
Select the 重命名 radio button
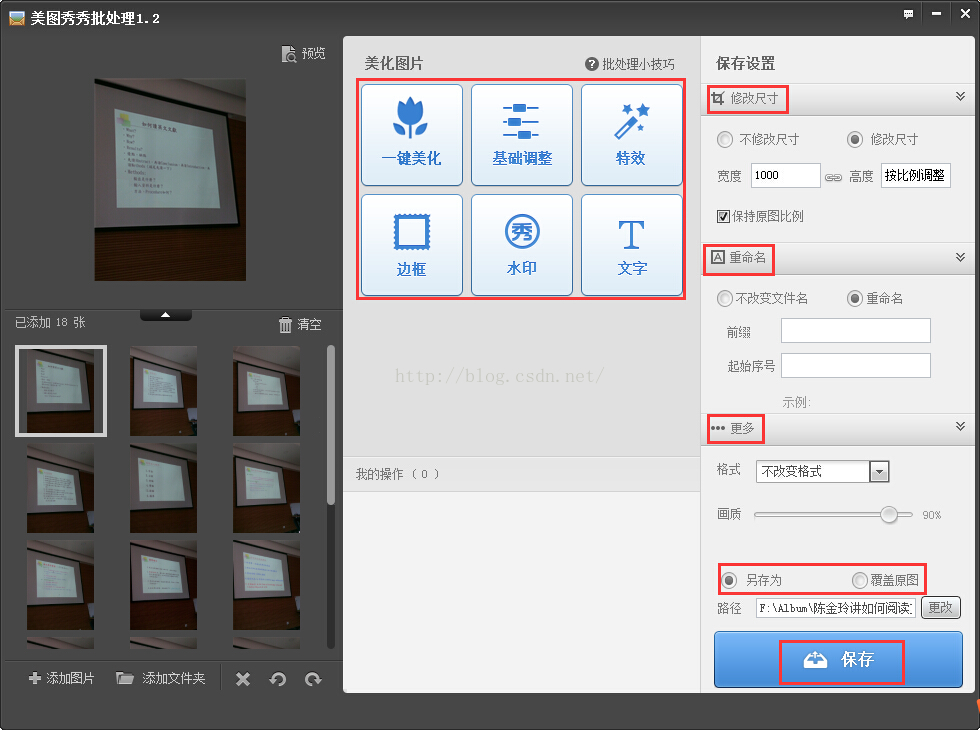point(855,299)
